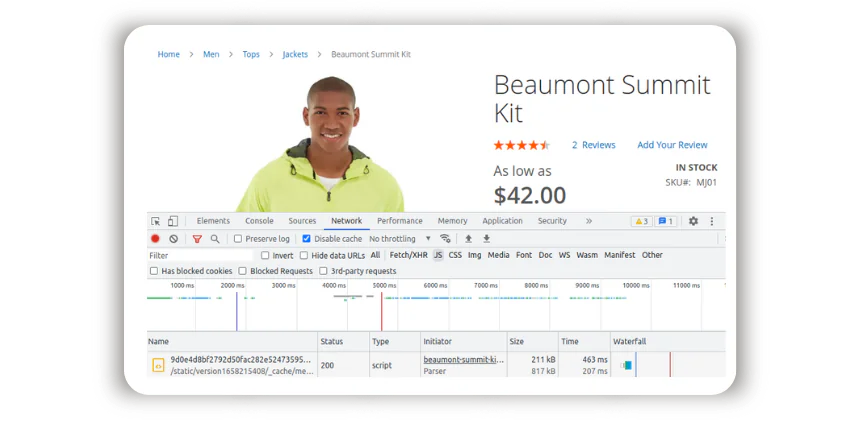
Task: Open network search magnifier
Action: [215, 239]
